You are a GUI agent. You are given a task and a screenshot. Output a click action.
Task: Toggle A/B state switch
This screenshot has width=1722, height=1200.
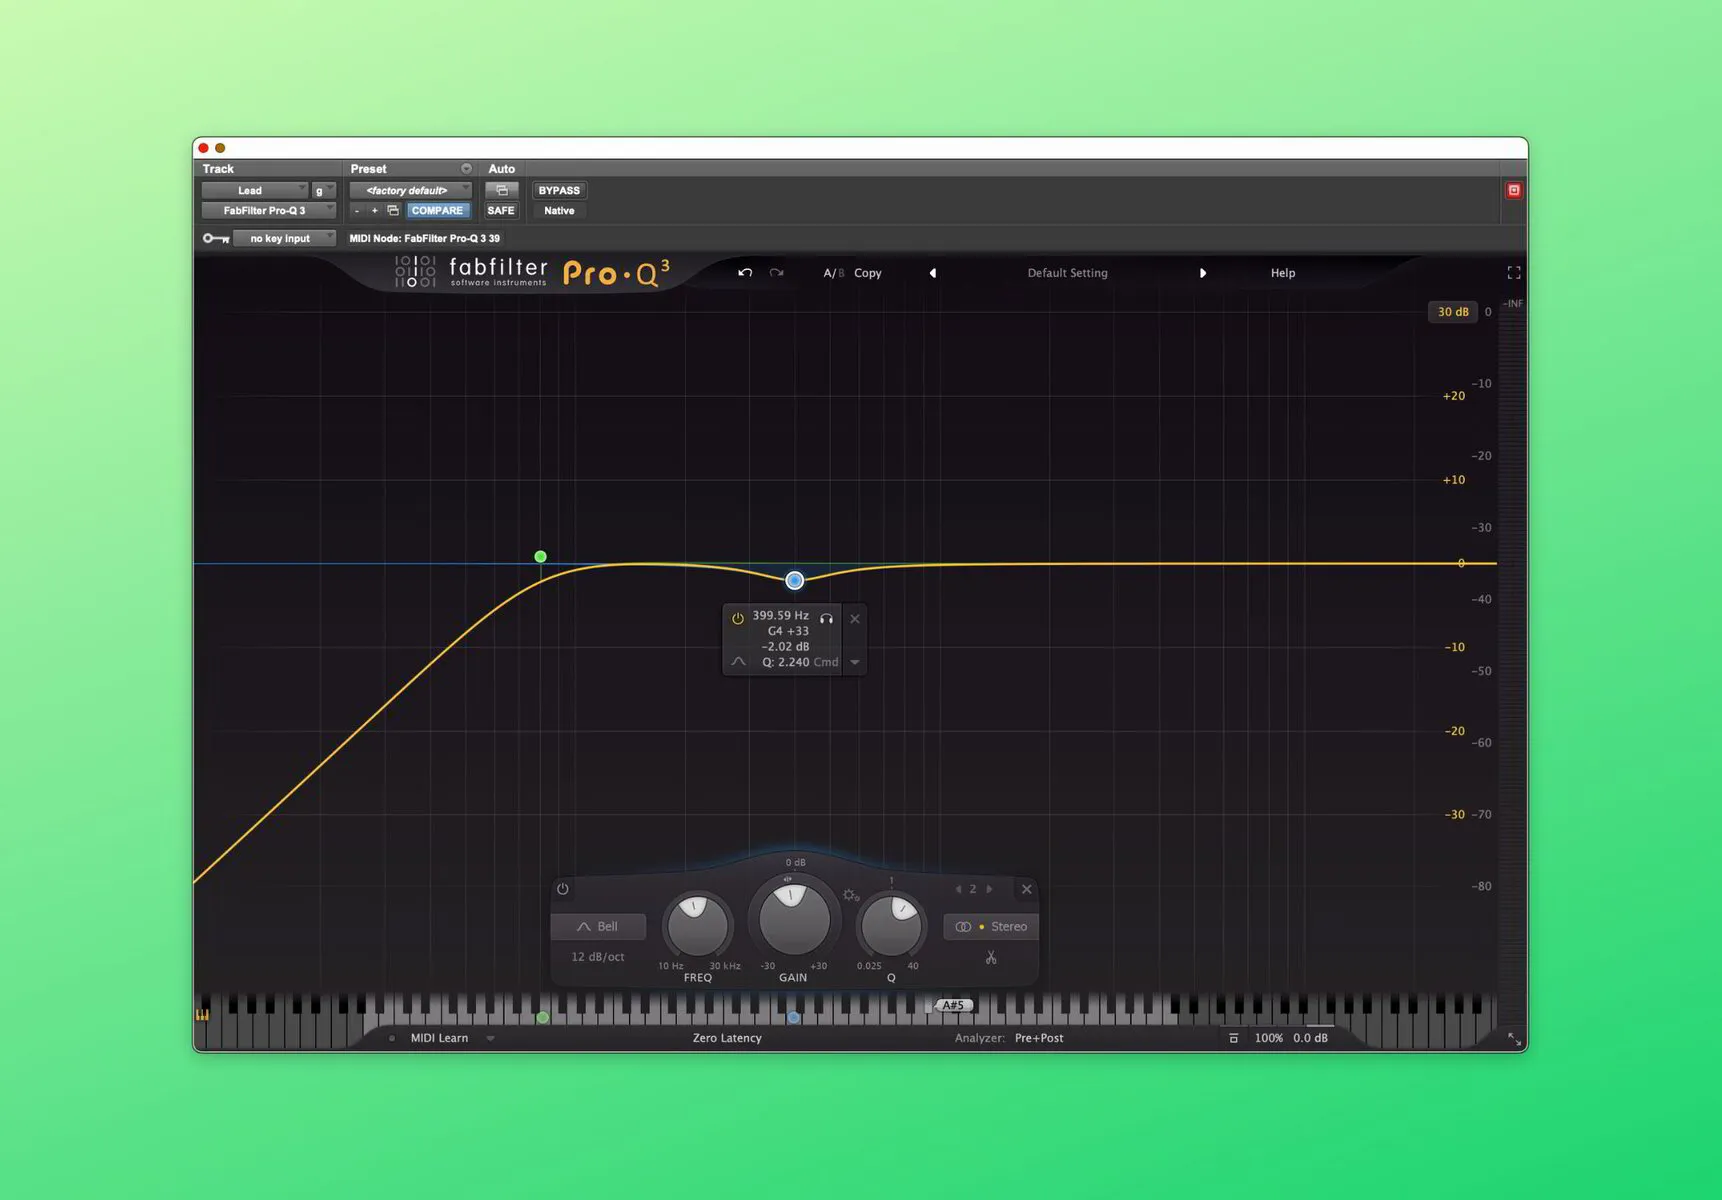coord(833,273)
